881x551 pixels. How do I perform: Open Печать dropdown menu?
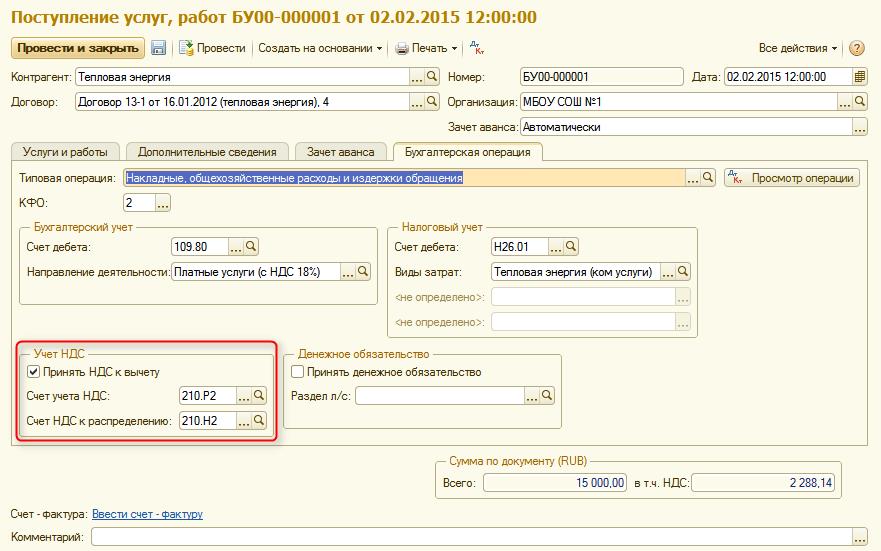(426, 48)
